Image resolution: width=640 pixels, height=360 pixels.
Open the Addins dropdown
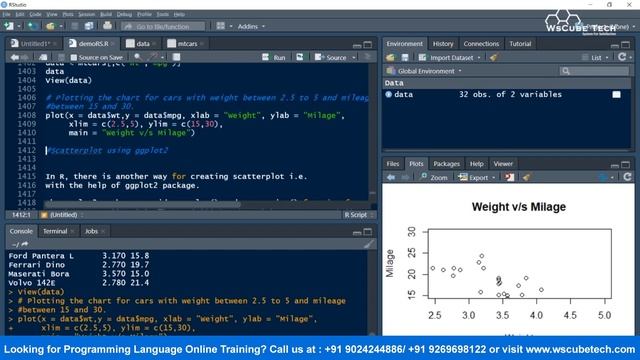pos(251,27)
